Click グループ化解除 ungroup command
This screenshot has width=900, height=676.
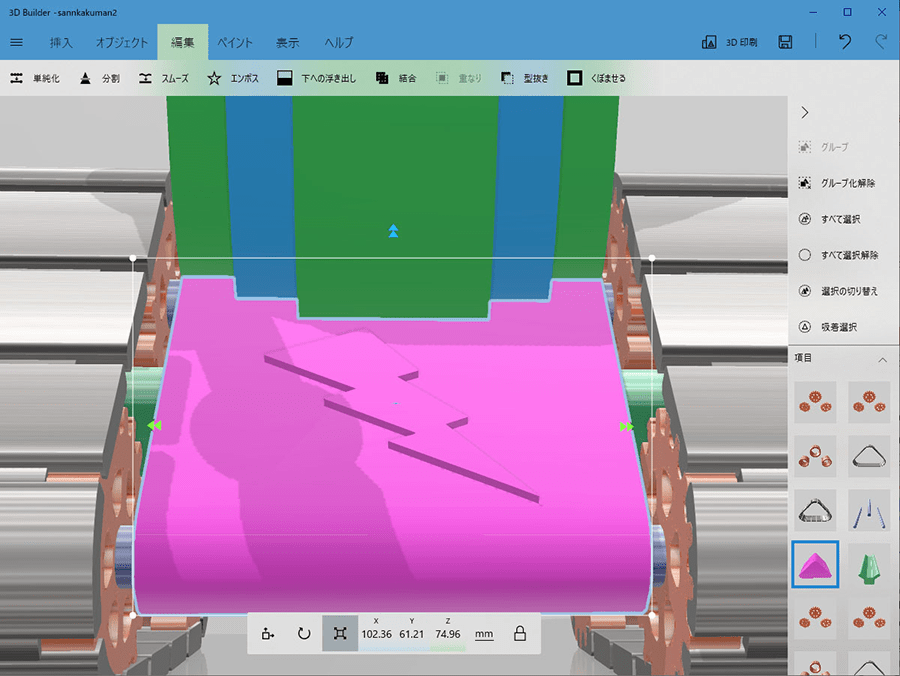click(837, 184)
